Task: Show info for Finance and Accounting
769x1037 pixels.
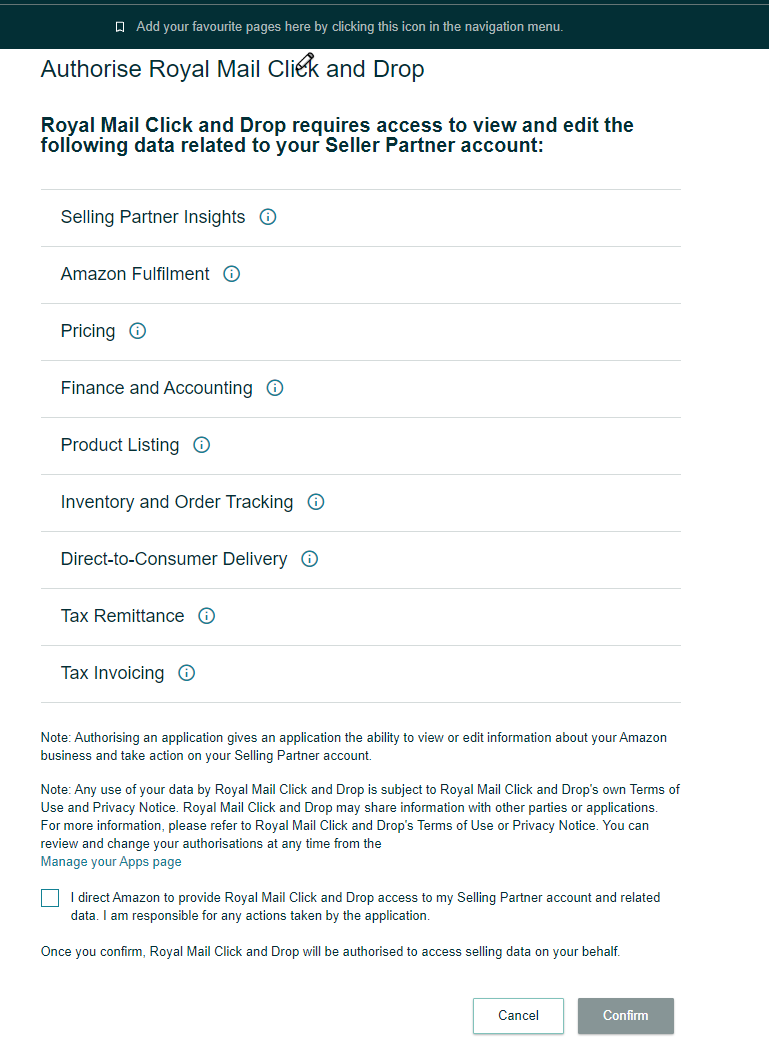Action: [x=275, y=388]
